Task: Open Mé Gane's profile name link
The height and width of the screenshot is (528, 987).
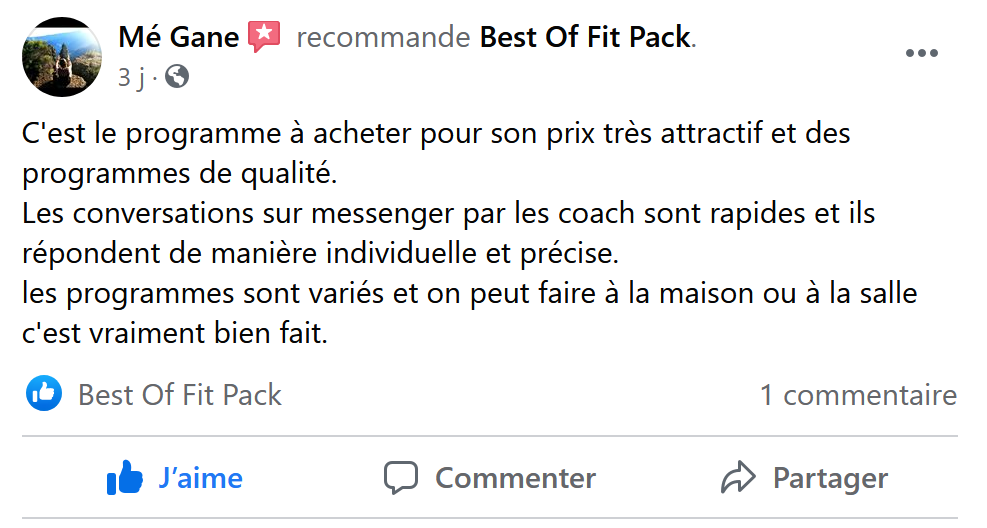Action: 179,38
